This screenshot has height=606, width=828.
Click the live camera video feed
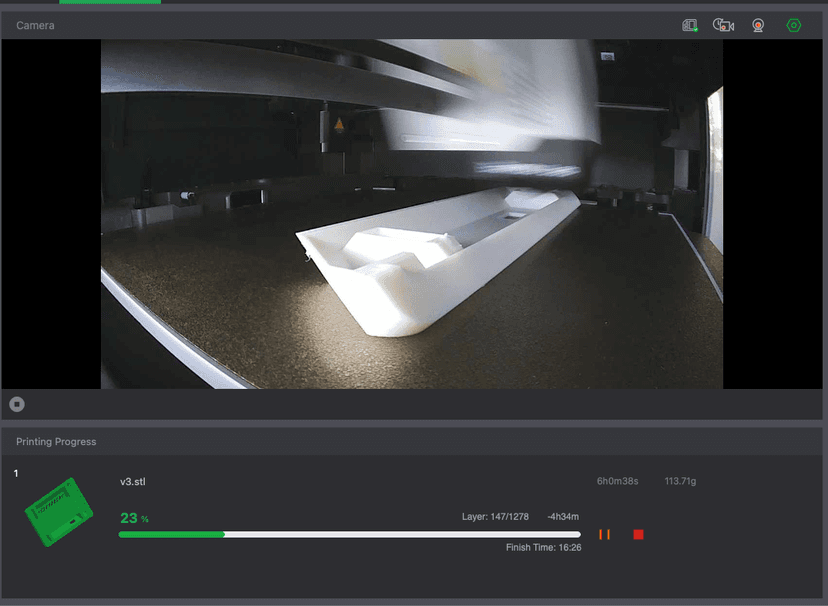pyautogui.click(x=411, y=214)
